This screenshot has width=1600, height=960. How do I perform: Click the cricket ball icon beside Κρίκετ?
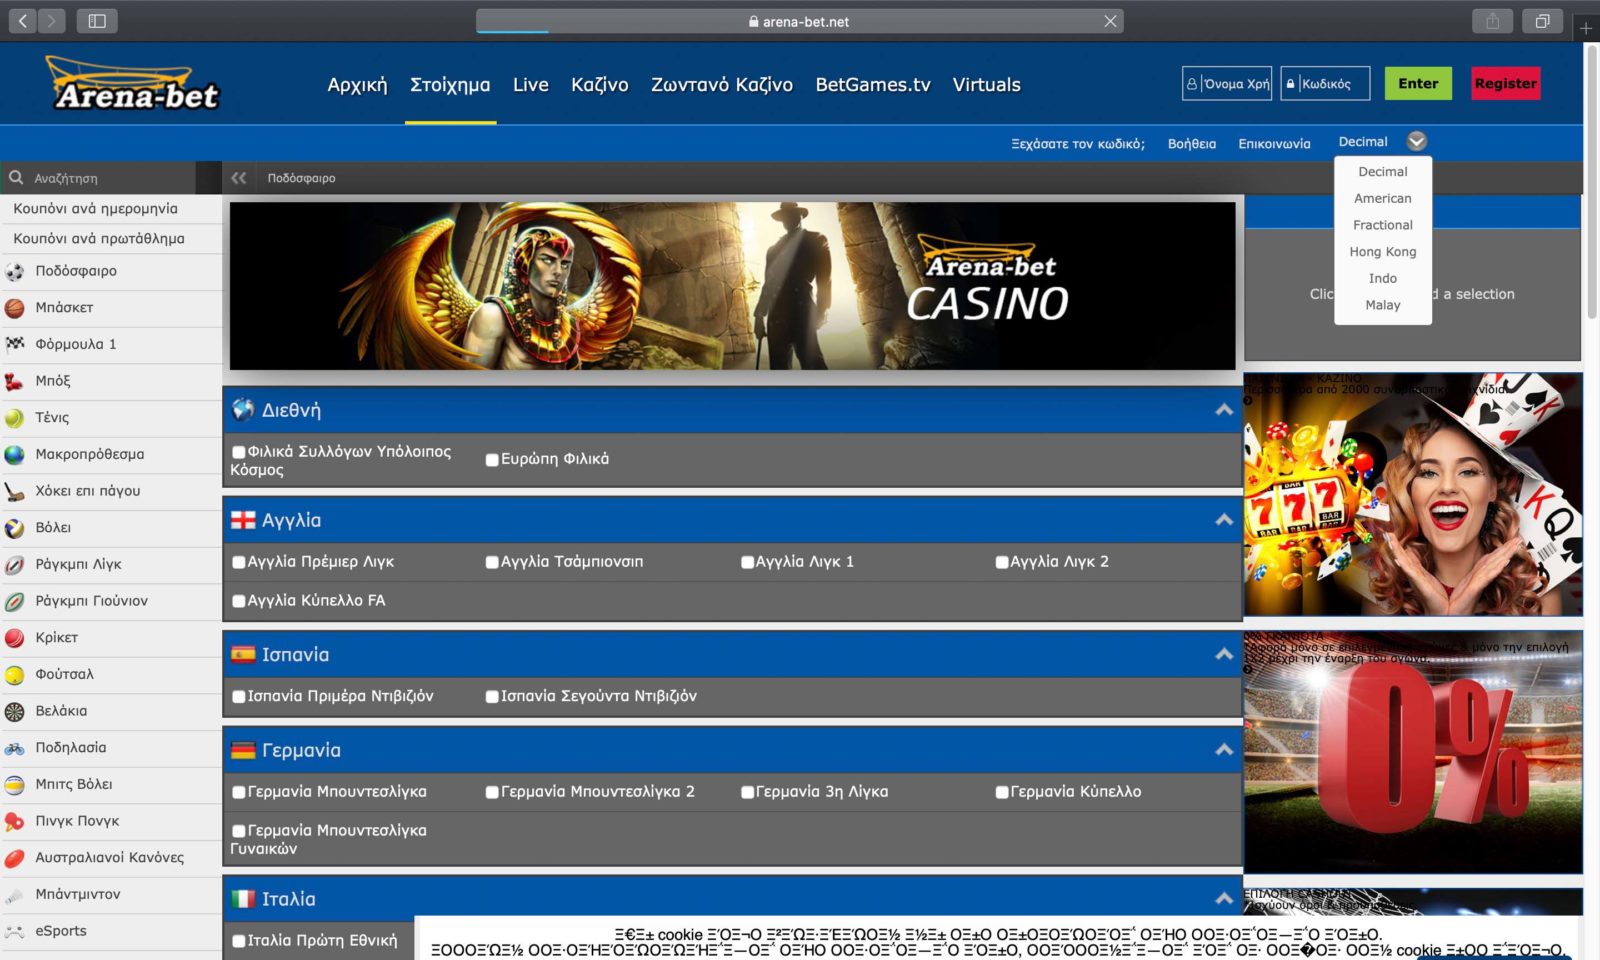(x=15, y=638)
